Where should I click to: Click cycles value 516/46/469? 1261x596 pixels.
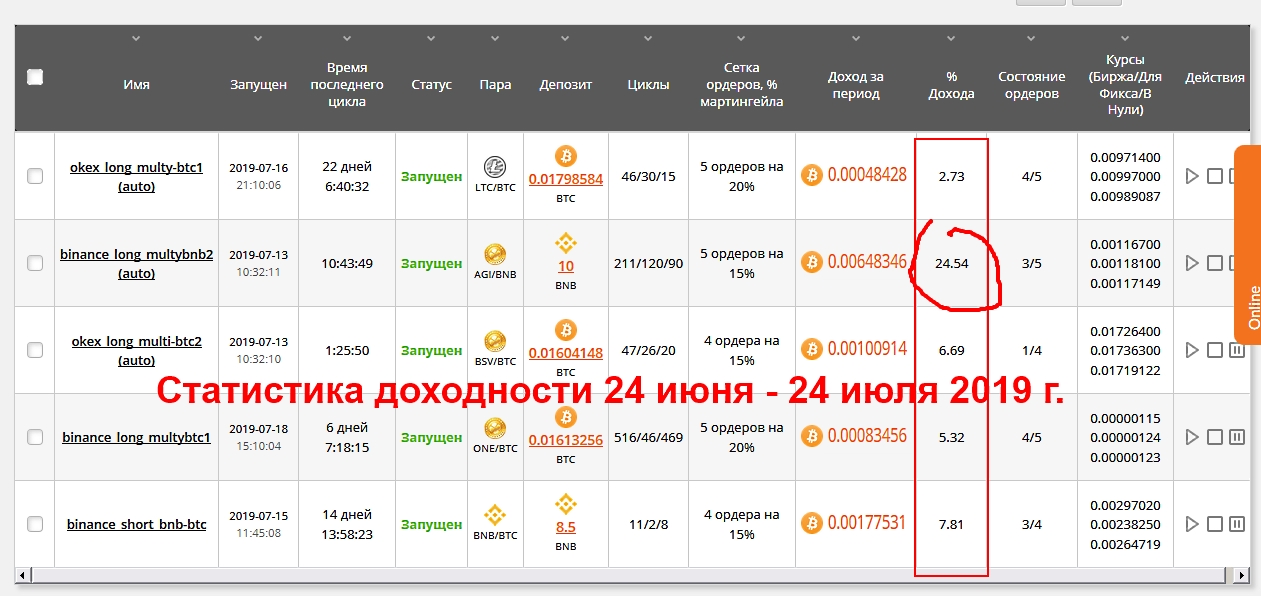tap(648, 437)
